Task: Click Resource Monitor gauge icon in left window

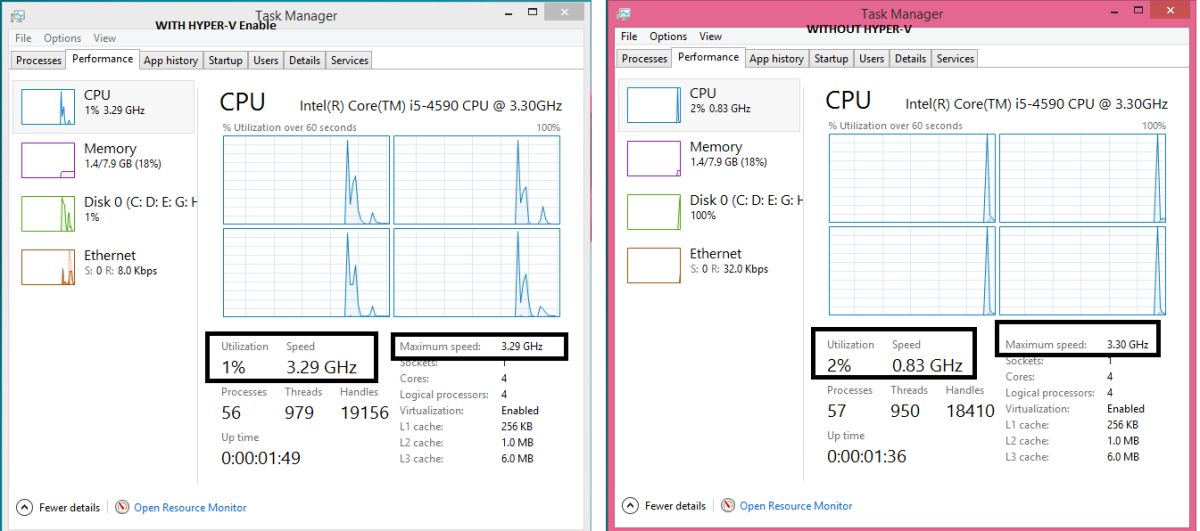Action: click(122, 507)
